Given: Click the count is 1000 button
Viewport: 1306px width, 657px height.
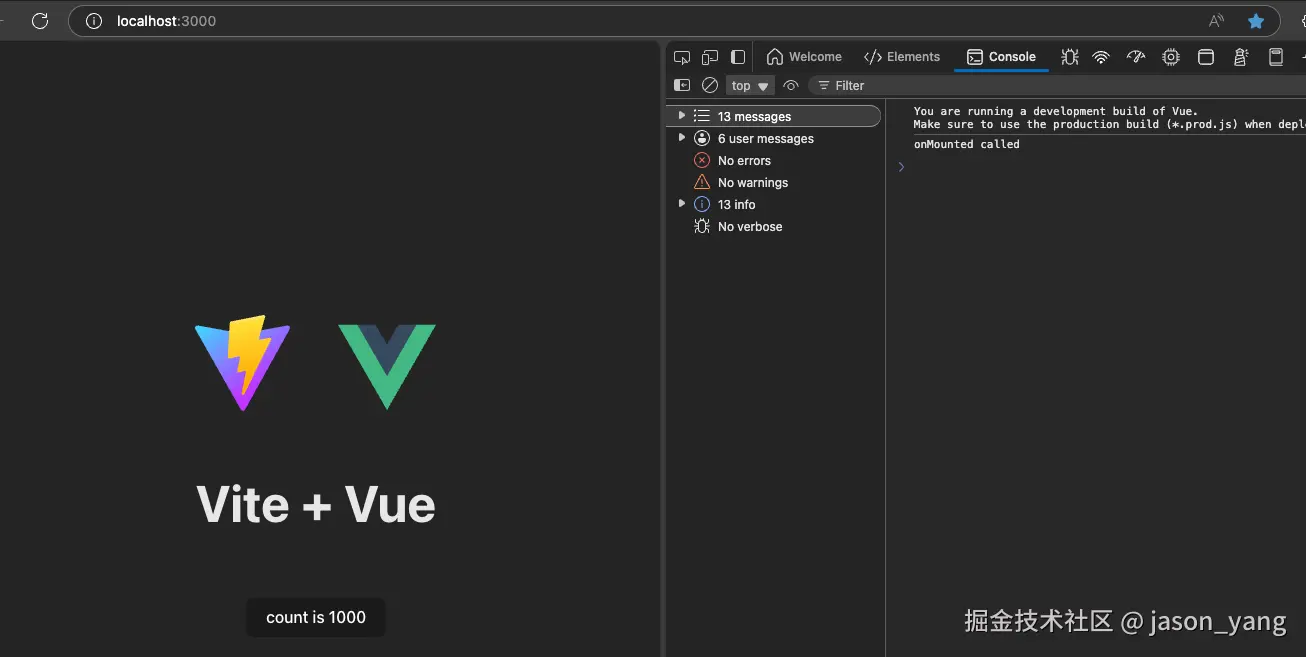Looking at the screenshot, I should click(316, 617).
